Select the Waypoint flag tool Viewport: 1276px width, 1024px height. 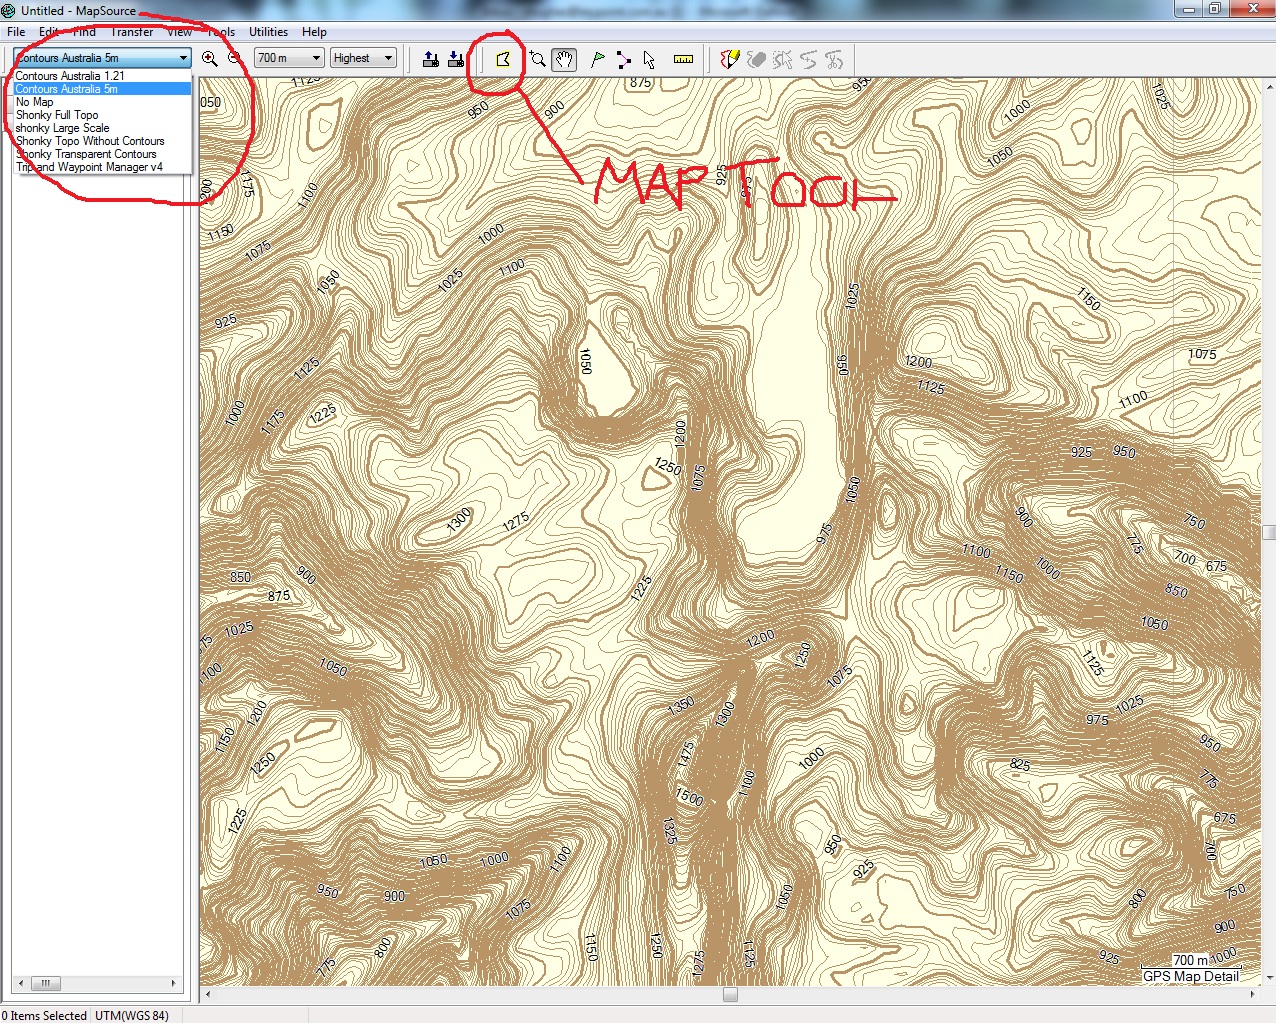598,59
